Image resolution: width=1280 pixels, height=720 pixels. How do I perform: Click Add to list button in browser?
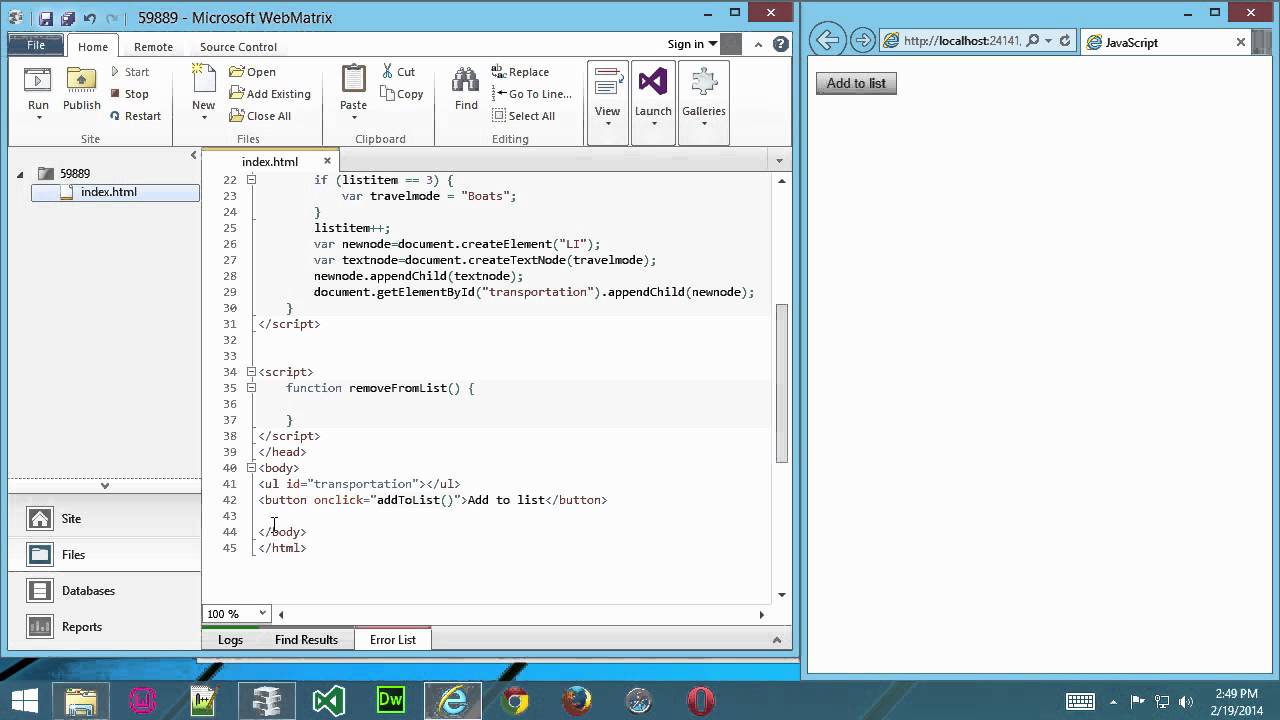point(856,83)
